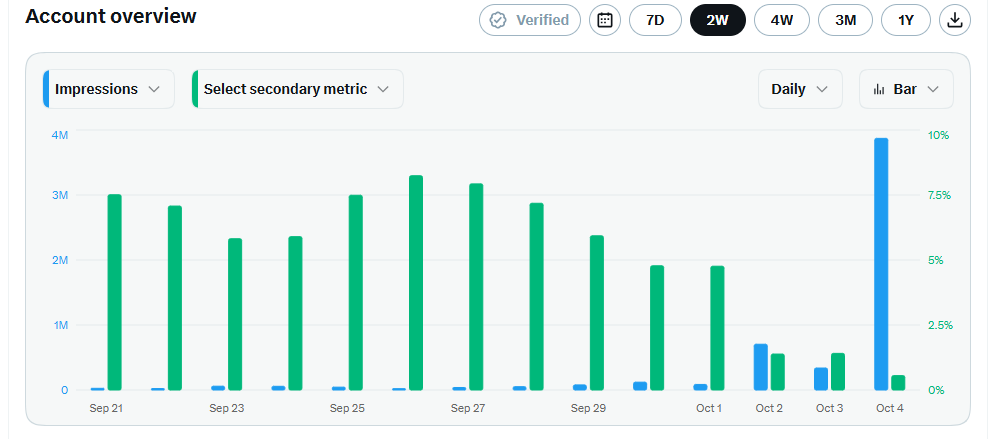Open the Impressions primary metric dropdown

[109, 89]
